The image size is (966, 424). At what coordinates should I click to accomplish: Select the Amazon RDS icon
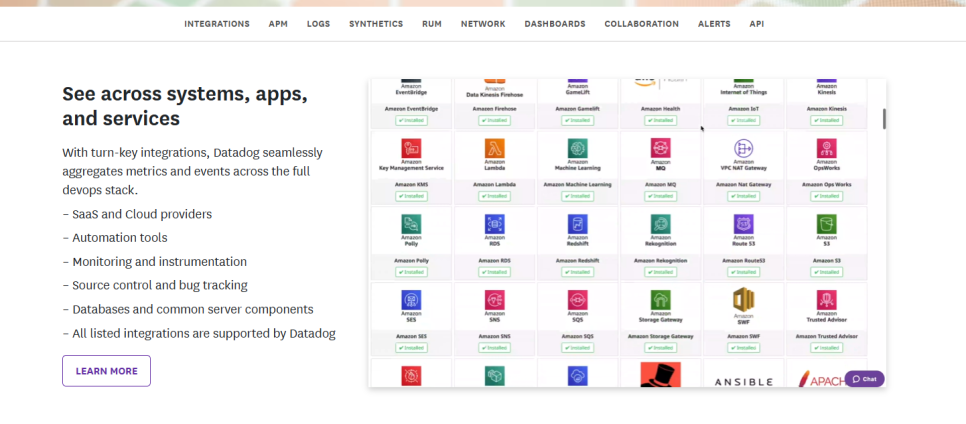[494, 224]
